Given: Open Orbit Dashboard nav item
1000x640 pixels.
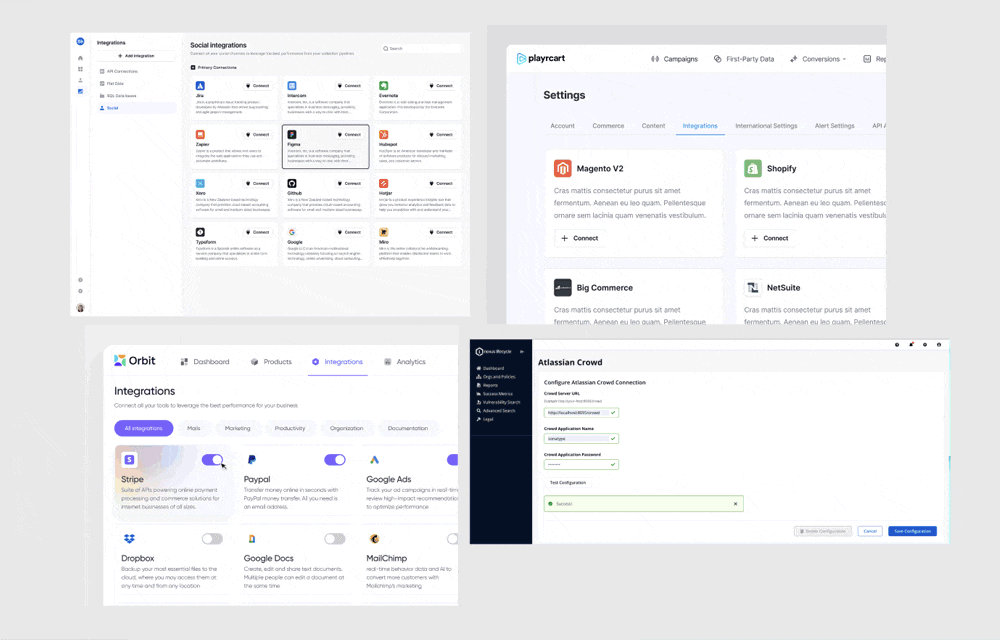Looking at the screenshot, I should click(x=205, y=361).
